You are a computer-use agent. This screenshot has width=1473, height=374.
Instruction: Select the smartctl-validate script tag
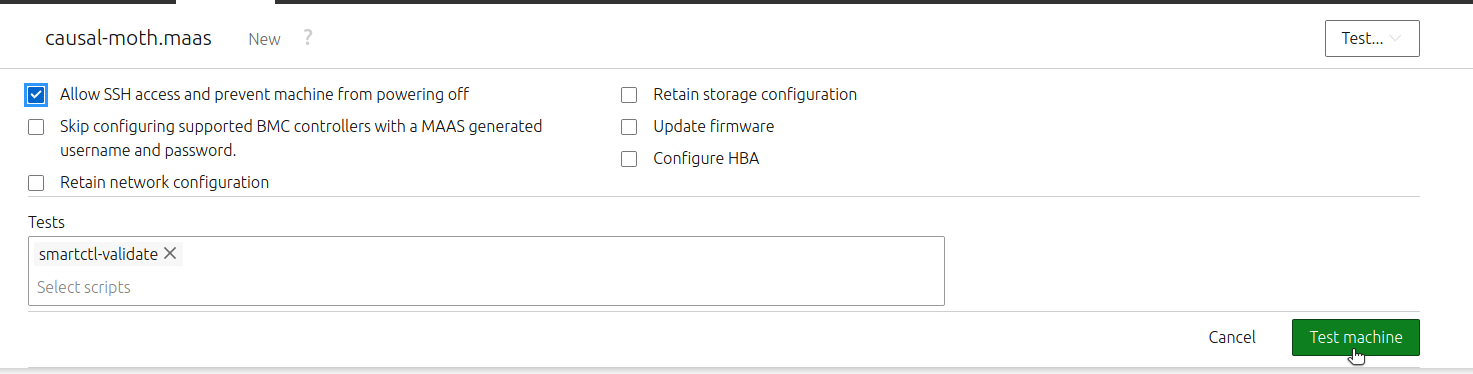98,254
